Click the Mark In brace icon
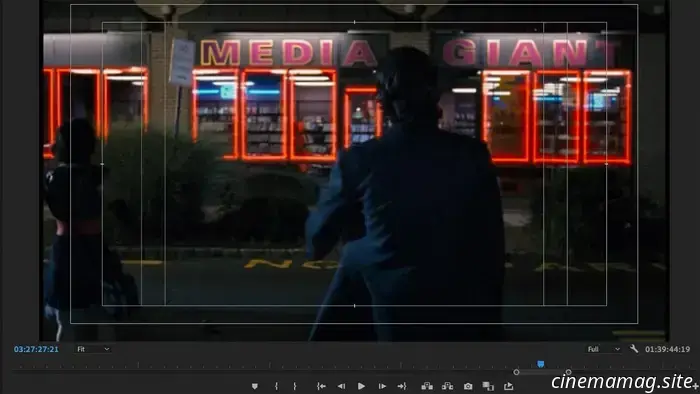The width and height of the screenshot is (700, 394). (276, 386)
